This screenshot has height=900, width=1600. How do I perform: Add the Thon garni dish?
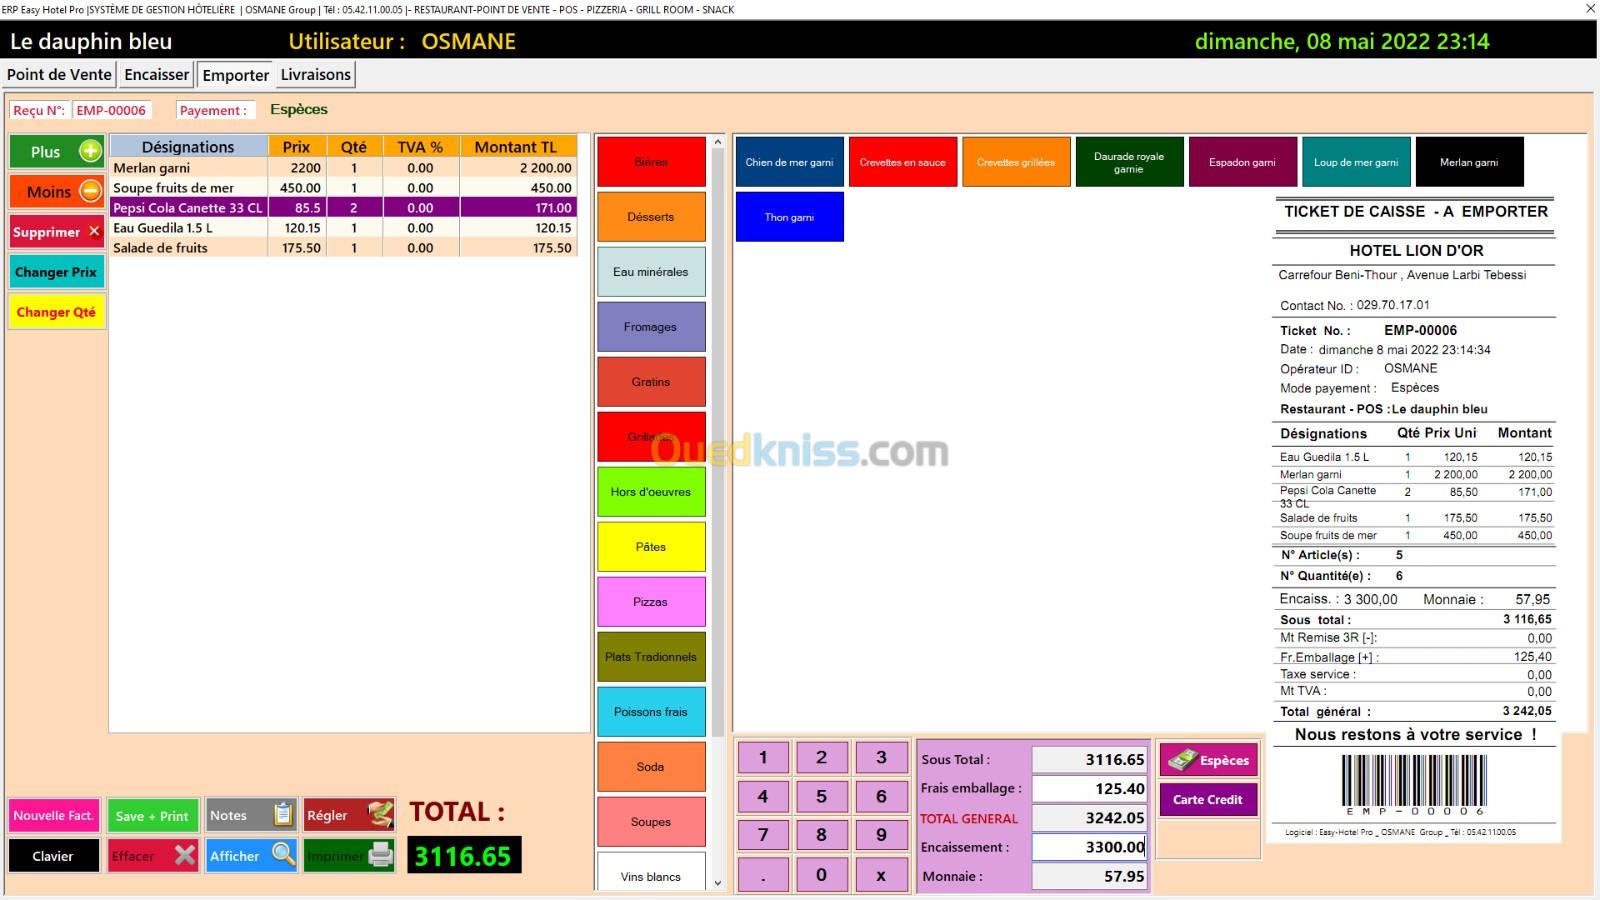(x=789, y=217)
